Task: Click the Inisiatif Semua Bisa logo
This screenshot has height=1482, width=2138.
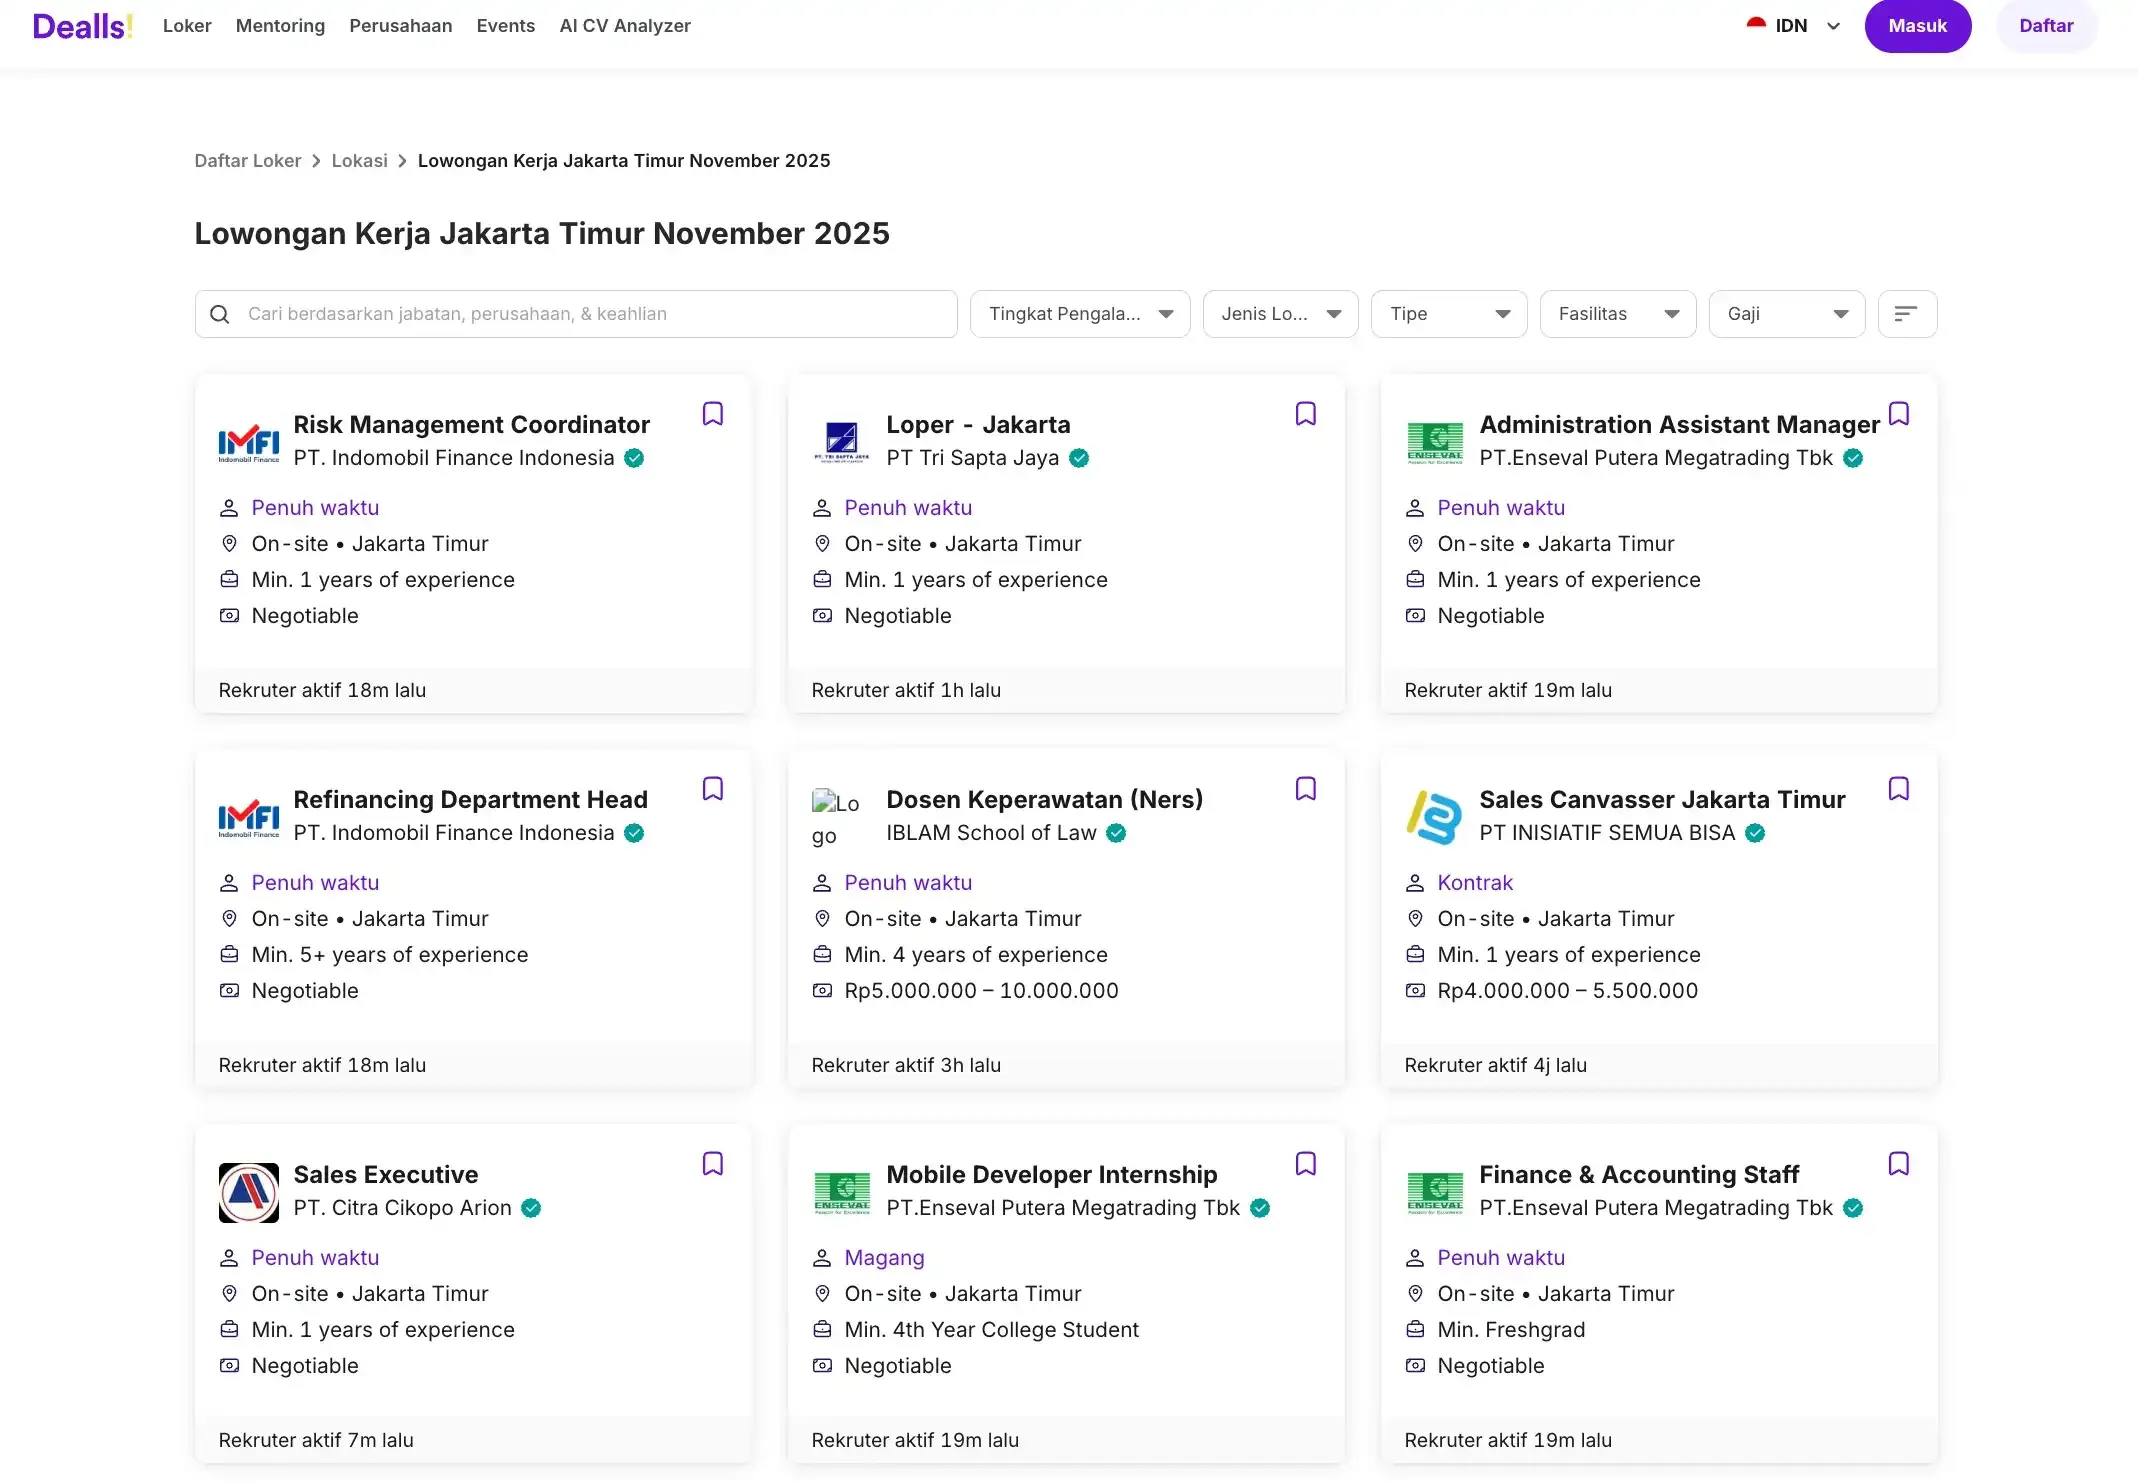Action: (x=1434, y=817)
